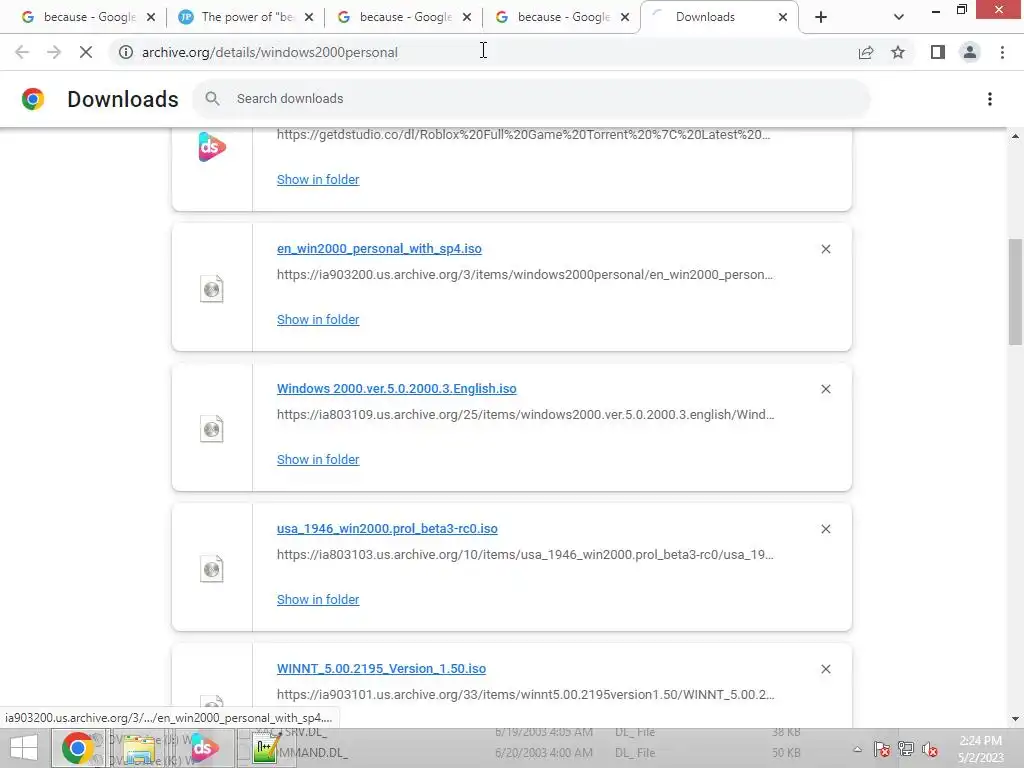Click the vertical scrollbar thumb
Viewport: 1024px width, 768px height.
pos(1015,291)
